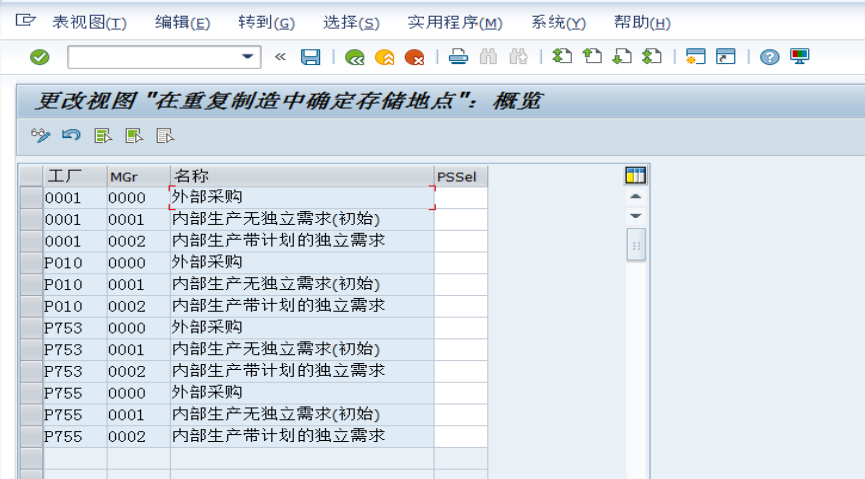
Task: Click the 工厂 column header
Action: pyautogui.click(x=75, y=176)
